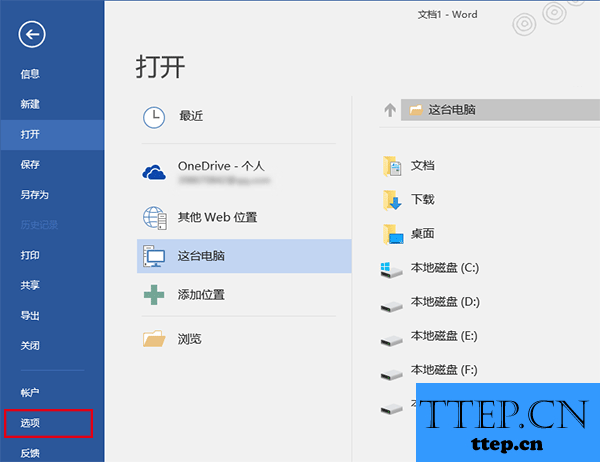The height and width of the screenshot is (462, 600).
Task: Click the 本地磁盘 (E:) drive icon
Action: 391,340
